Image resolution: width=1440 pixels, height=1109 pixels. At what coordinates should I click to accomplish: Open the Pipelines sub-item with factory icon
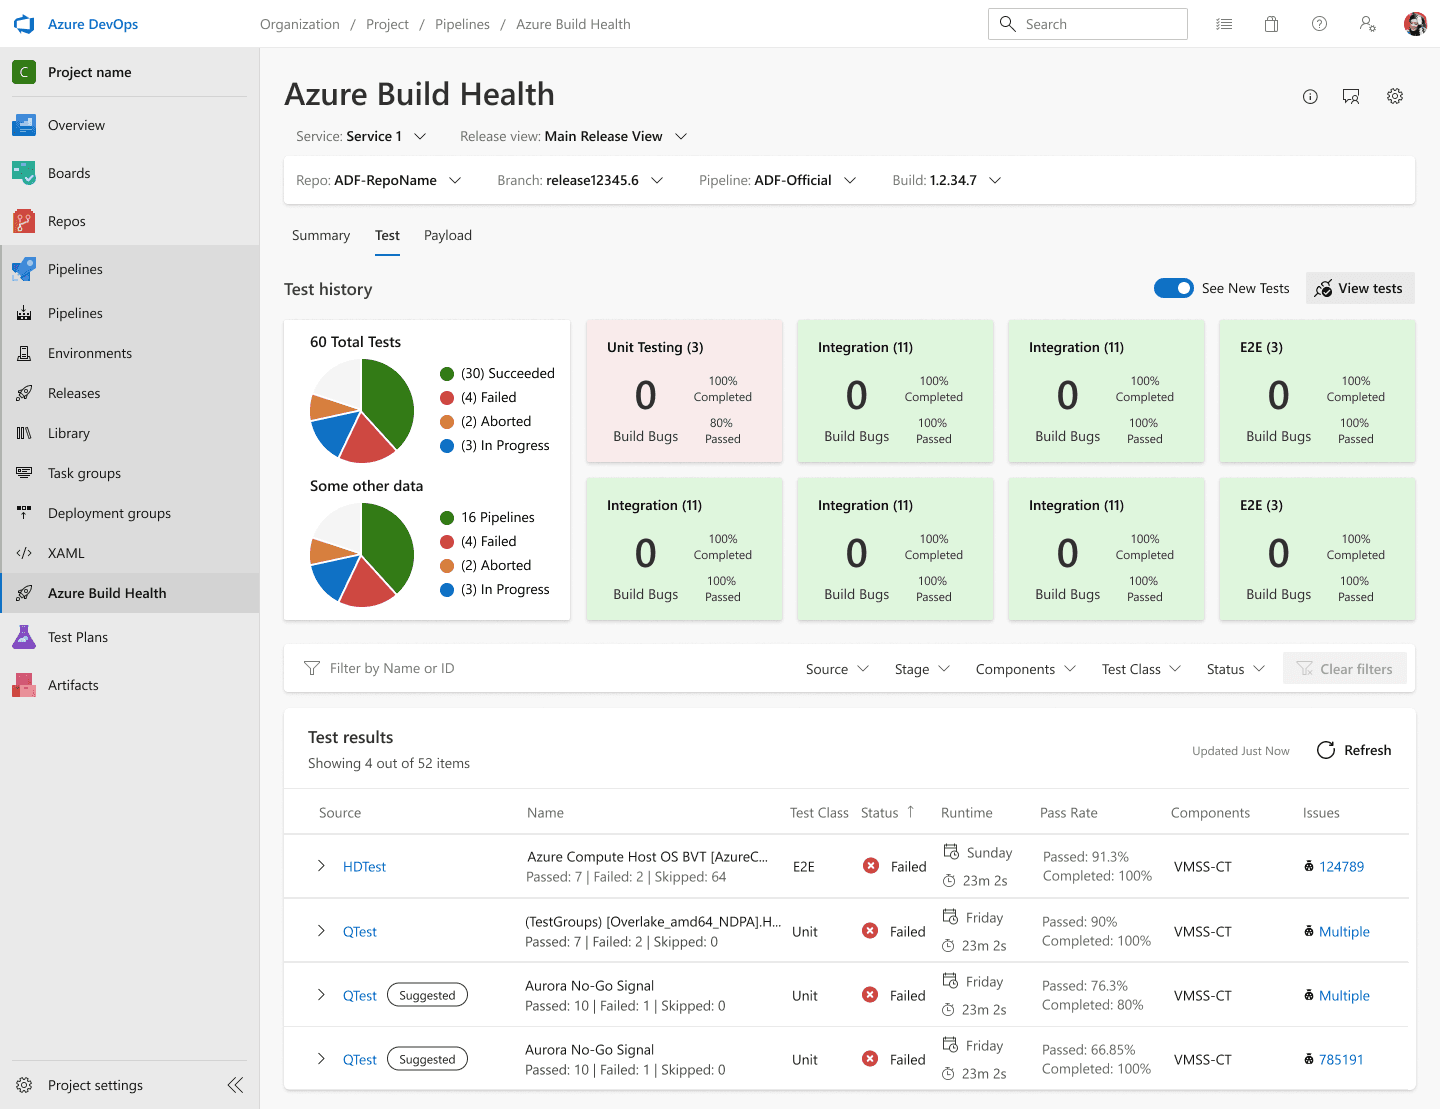(x=130, y=313)
